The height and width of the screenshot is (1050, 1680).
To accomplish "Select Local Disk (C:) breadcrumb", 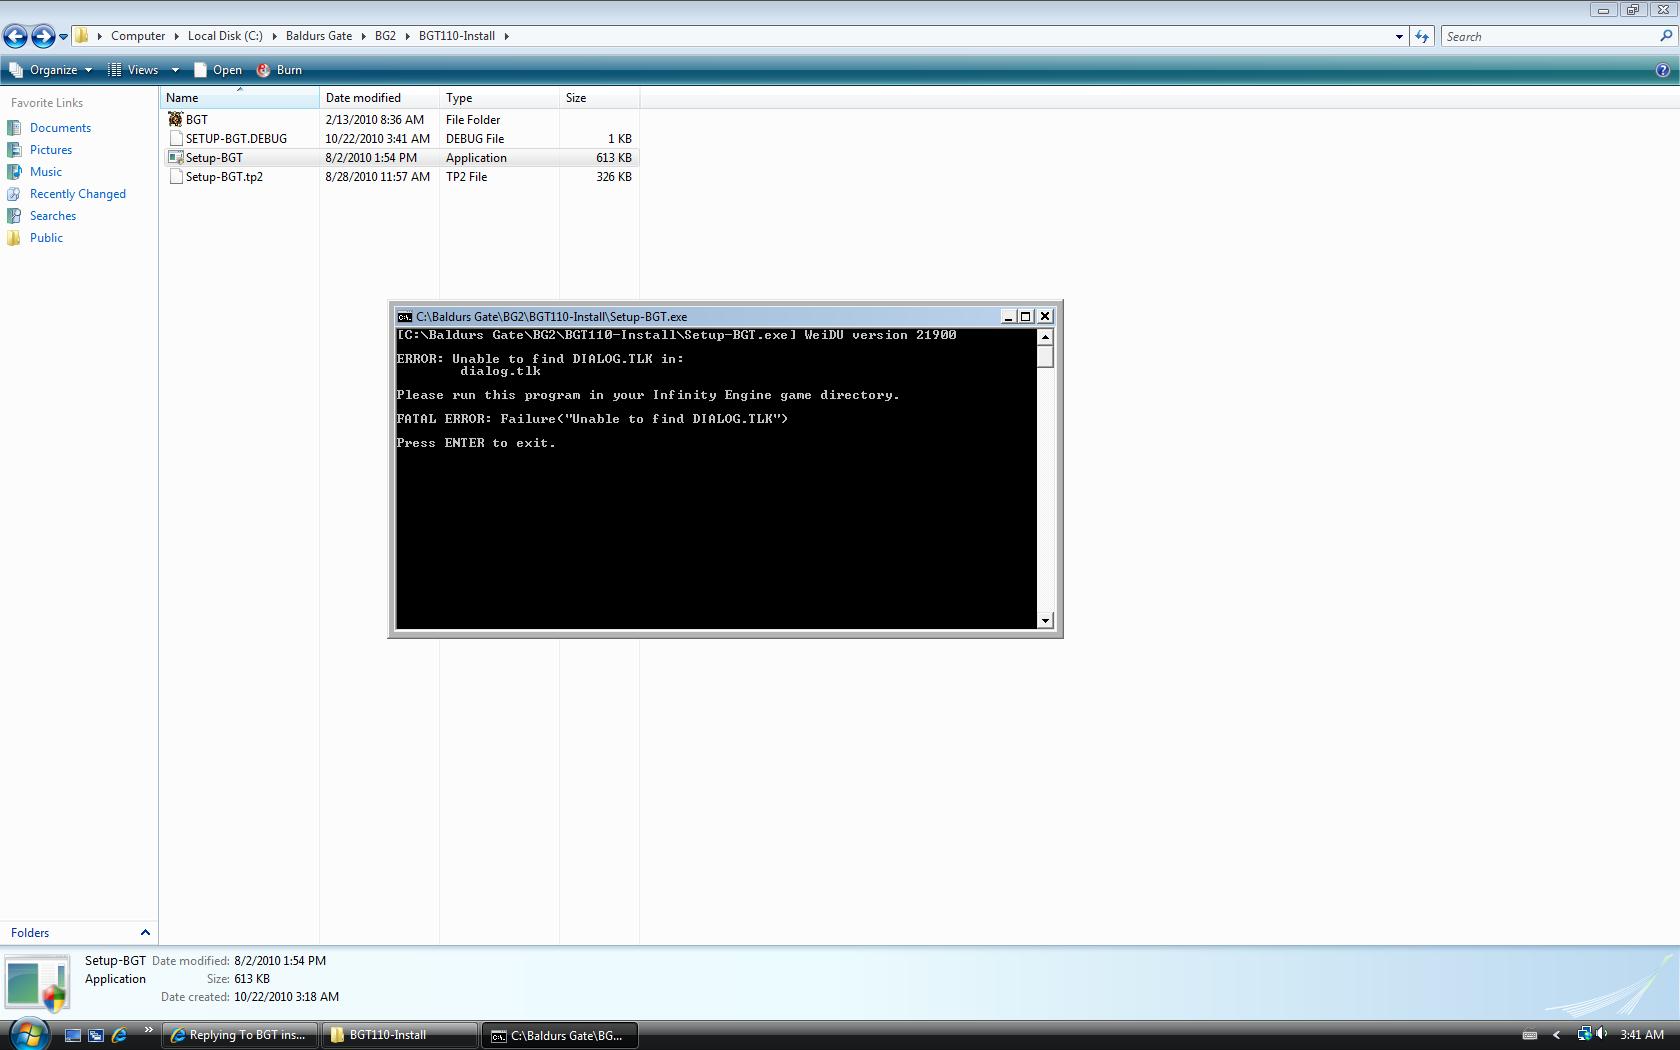I will click(225, 36).
